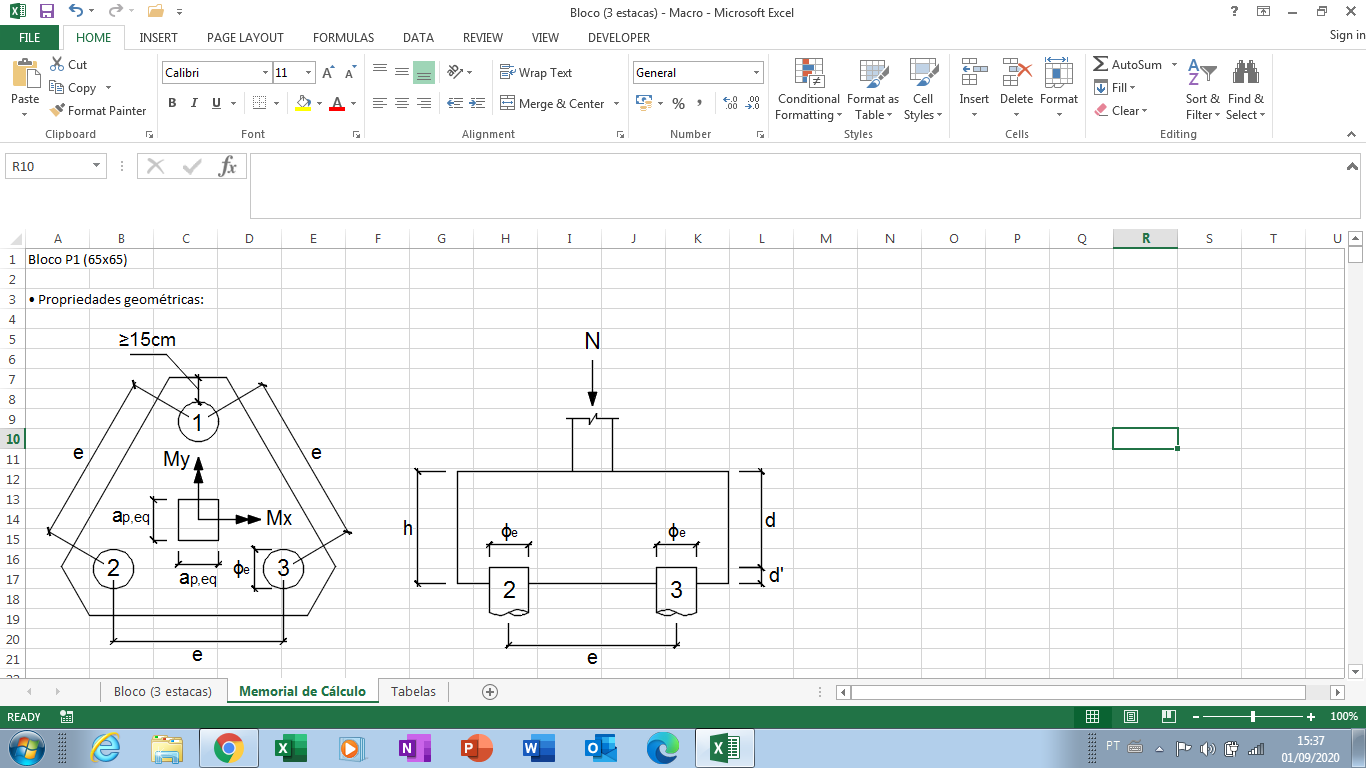Align cell contents to the top

coord(380,72)
